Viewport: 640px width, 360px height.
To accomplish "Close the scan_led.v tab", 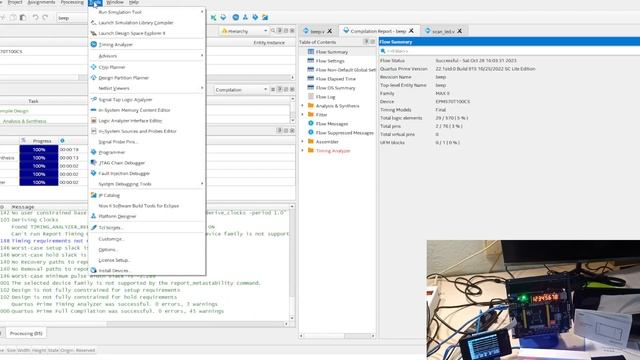I will [x=460, y=31].
